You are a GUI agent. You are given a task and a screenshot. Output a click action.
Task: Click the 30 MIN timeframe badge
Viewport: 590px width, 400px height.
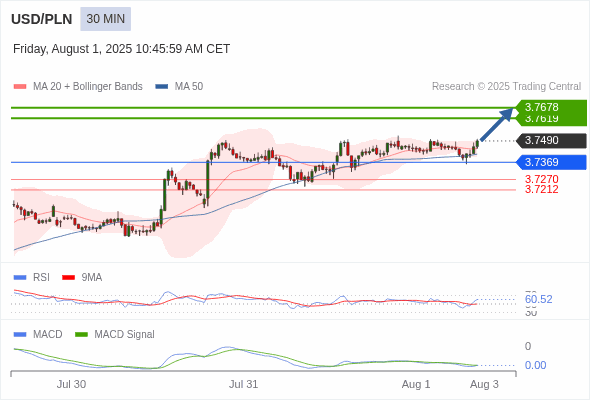tap(105, 19)
